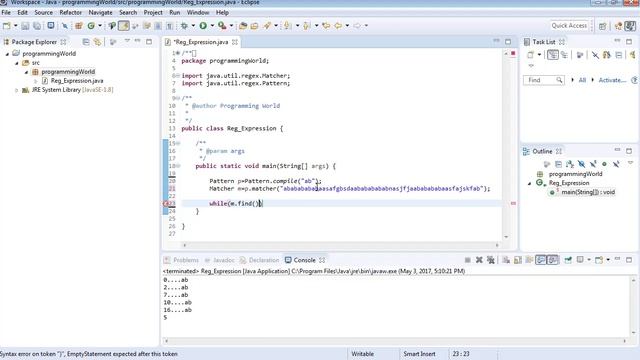Click the New Java Class toolbar icon
640x360 pixels.
coord(91,26)
